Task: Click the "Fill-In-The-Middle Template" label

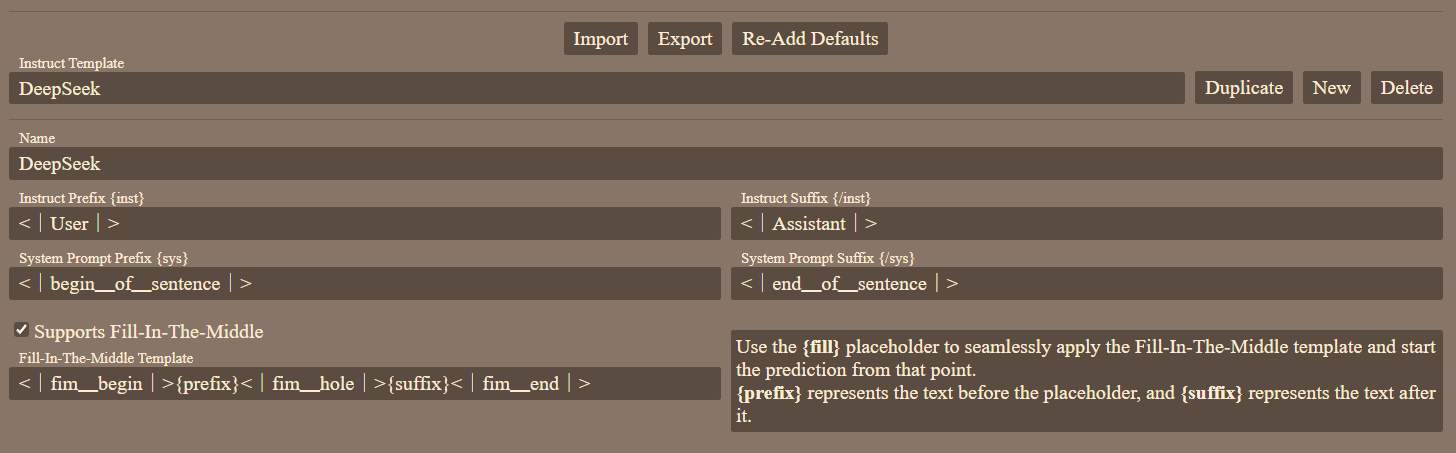Action: [x=106, y=357]
